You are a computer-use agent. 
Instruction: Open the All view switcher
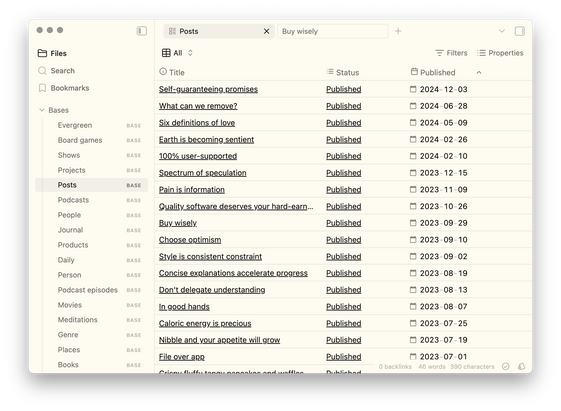tap(177, 53)
